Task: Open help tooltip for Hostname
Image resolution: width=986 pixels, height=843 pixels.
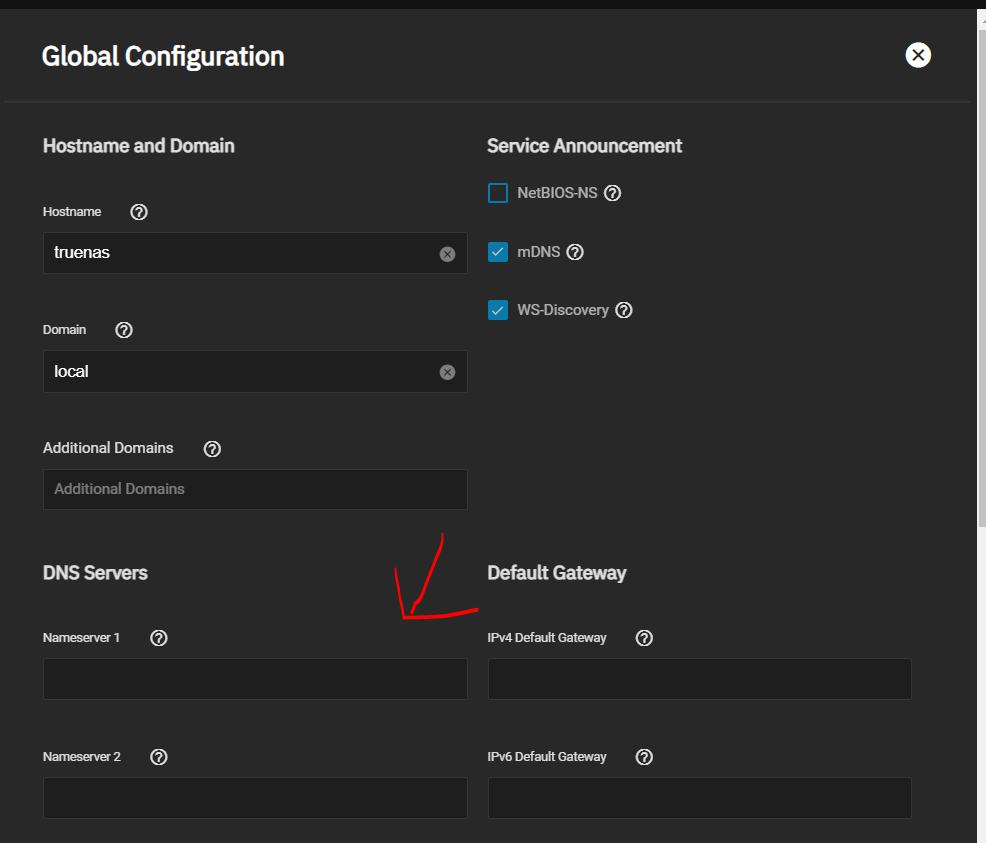Action: pyautogui.click(x=139, y=212)
